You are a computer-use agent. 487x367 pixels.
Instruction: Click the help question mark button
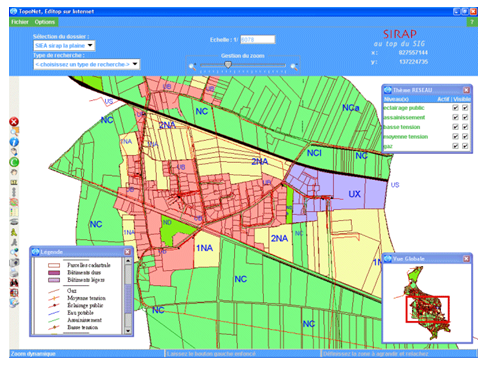coord(472,22)
